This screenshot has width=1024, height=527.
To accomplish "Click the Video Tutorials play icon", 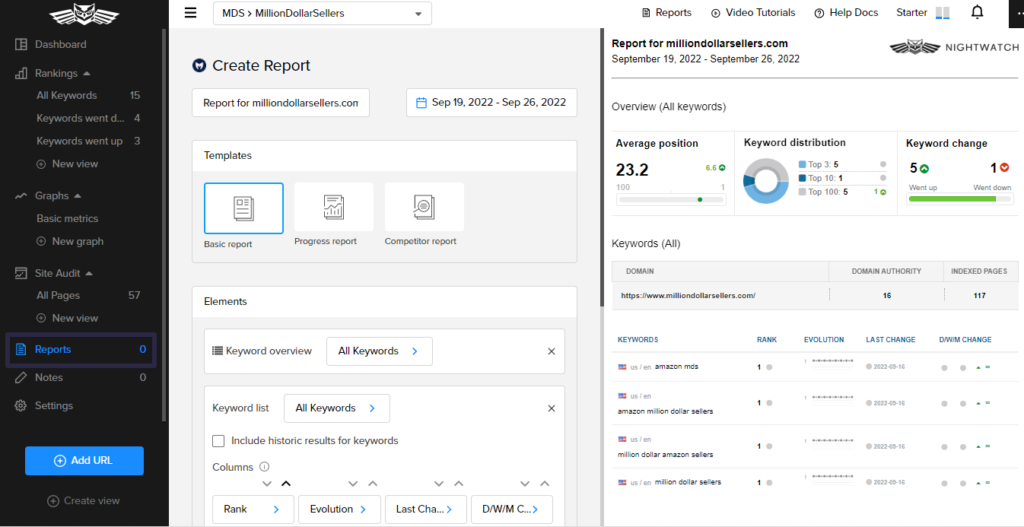I will pyautogui.click(x=716, y=12).
